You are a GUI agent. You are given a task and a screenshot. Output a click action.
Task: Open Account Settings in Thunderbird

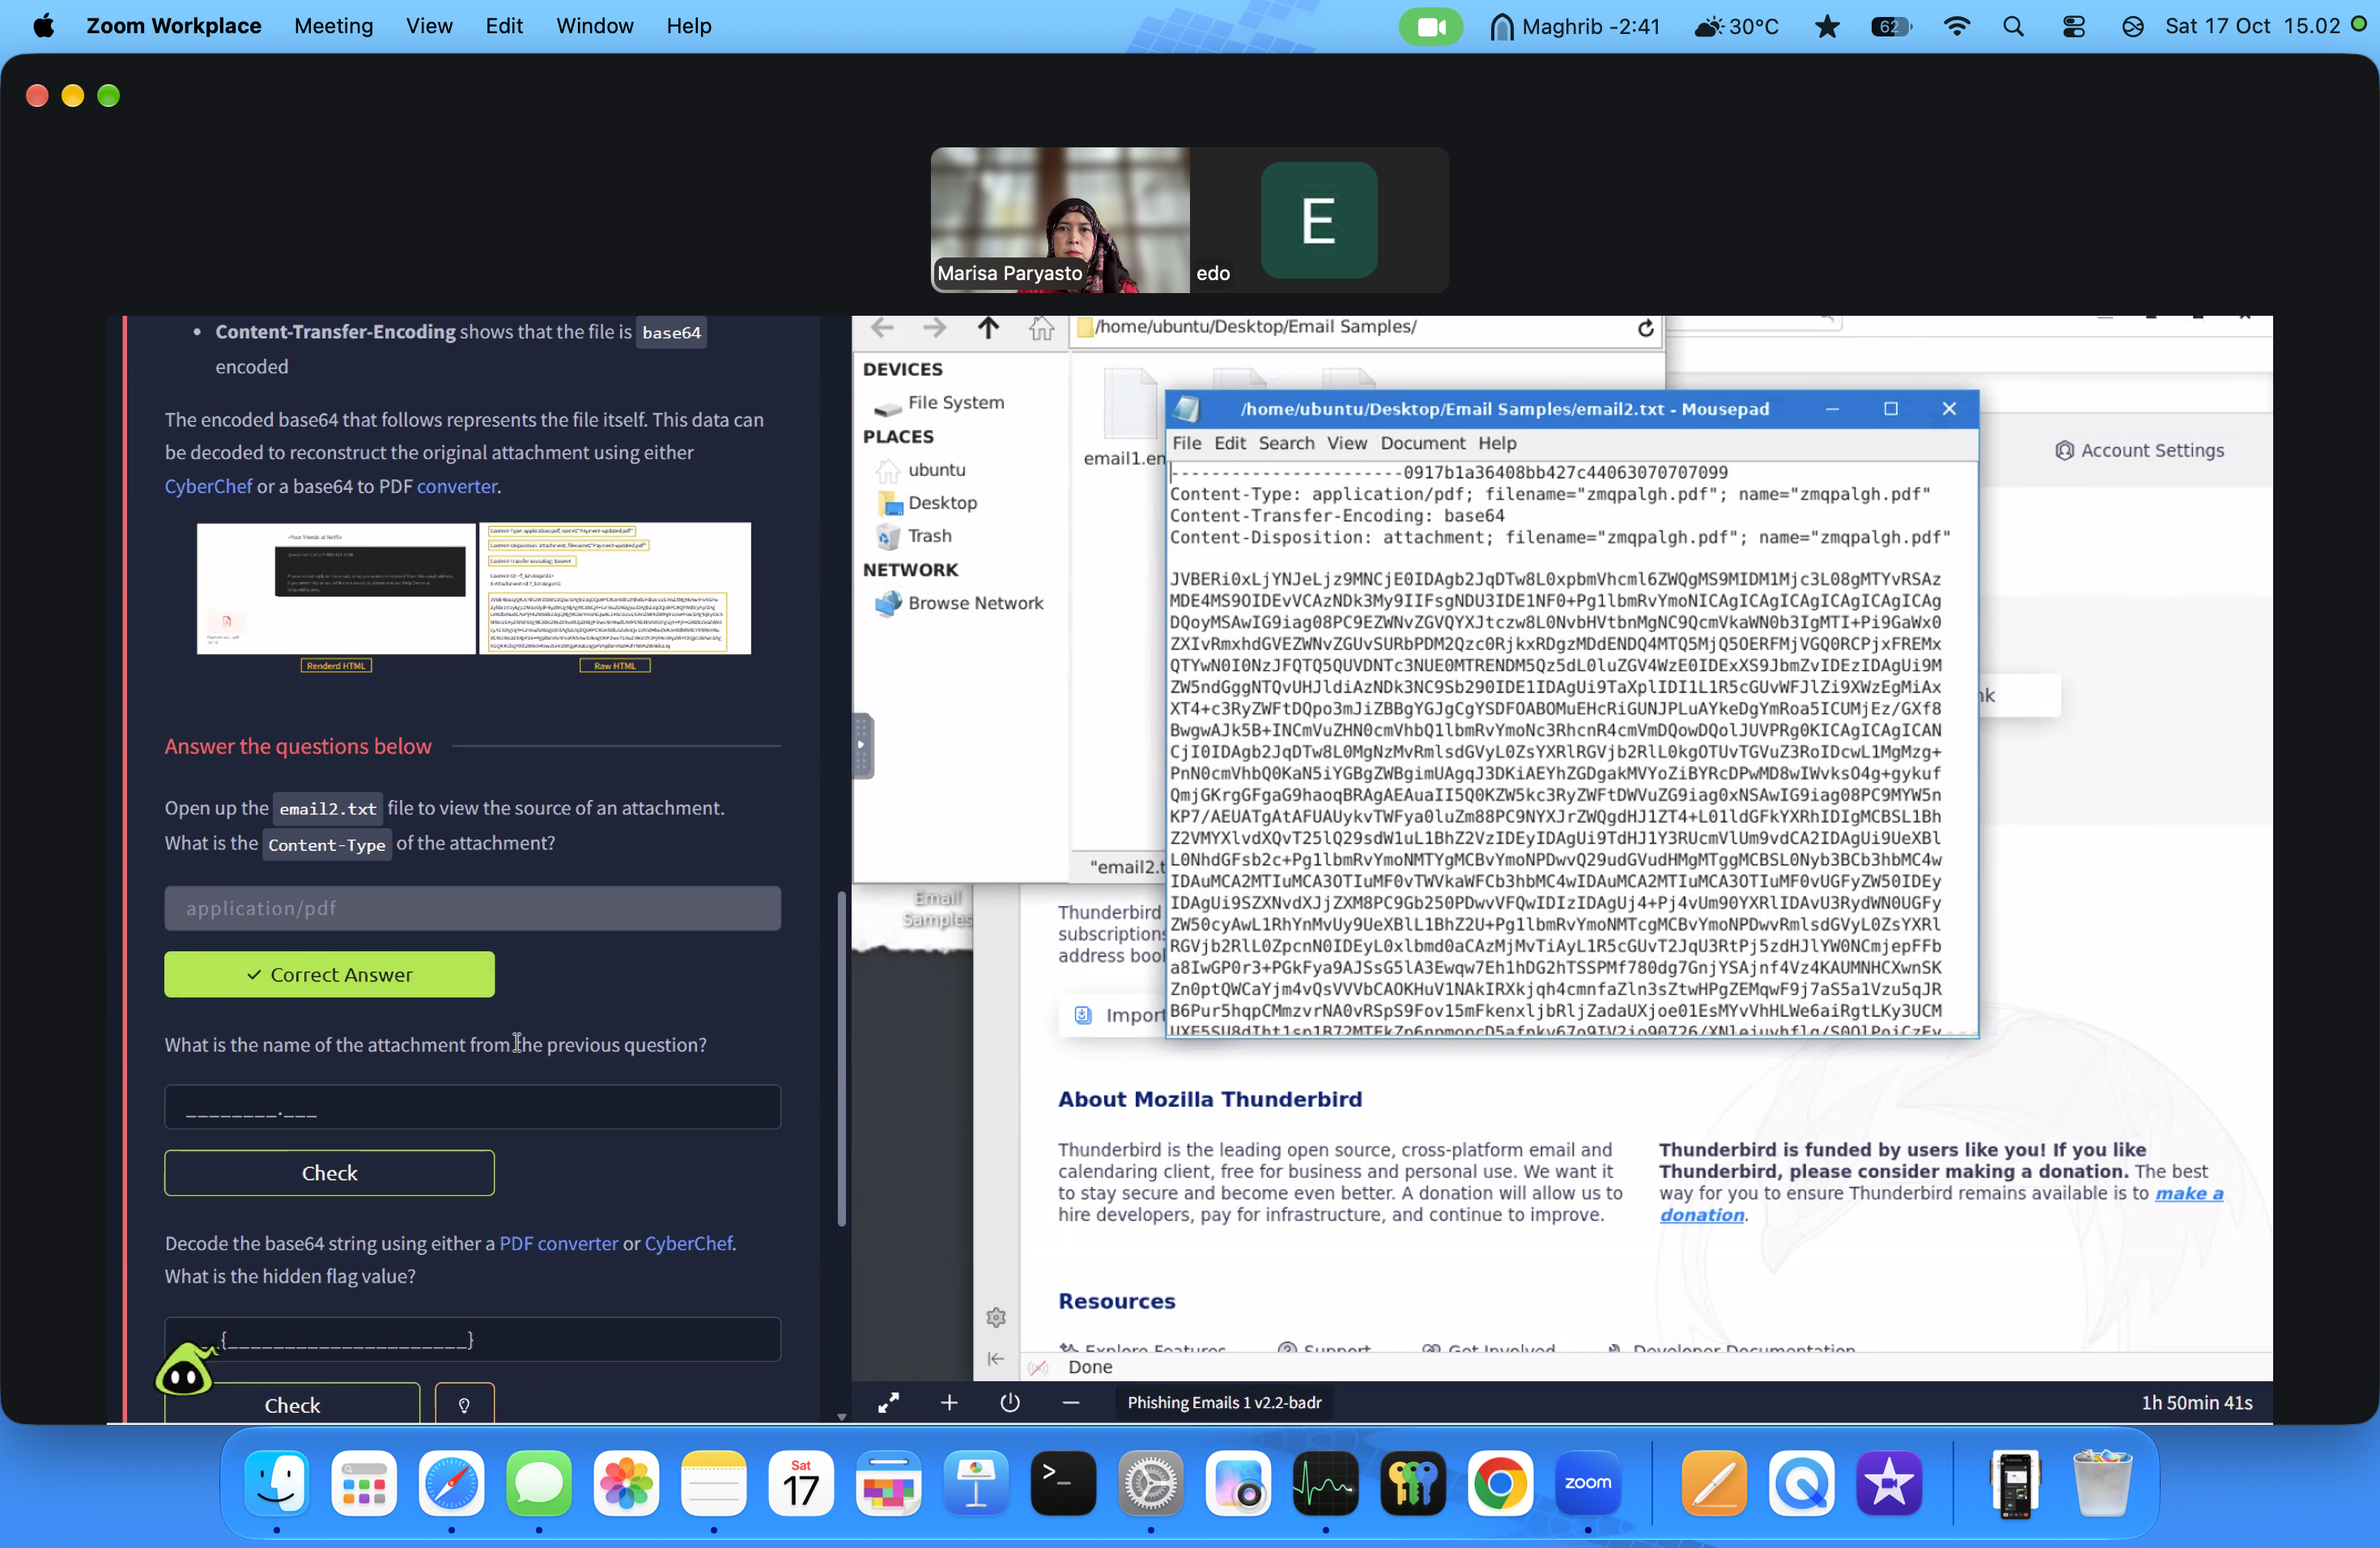(x=2140, y=451)
